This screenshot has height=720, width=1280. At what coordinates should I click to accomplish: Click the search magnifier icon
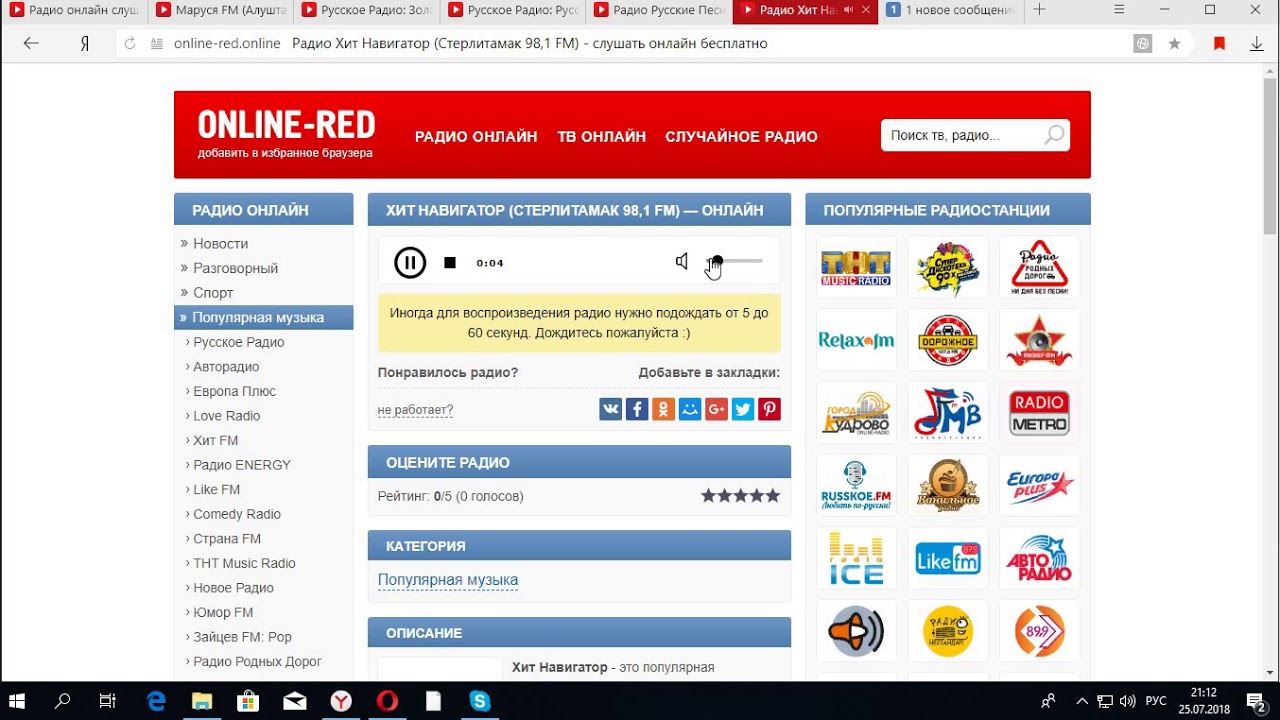coord(1054,135)
